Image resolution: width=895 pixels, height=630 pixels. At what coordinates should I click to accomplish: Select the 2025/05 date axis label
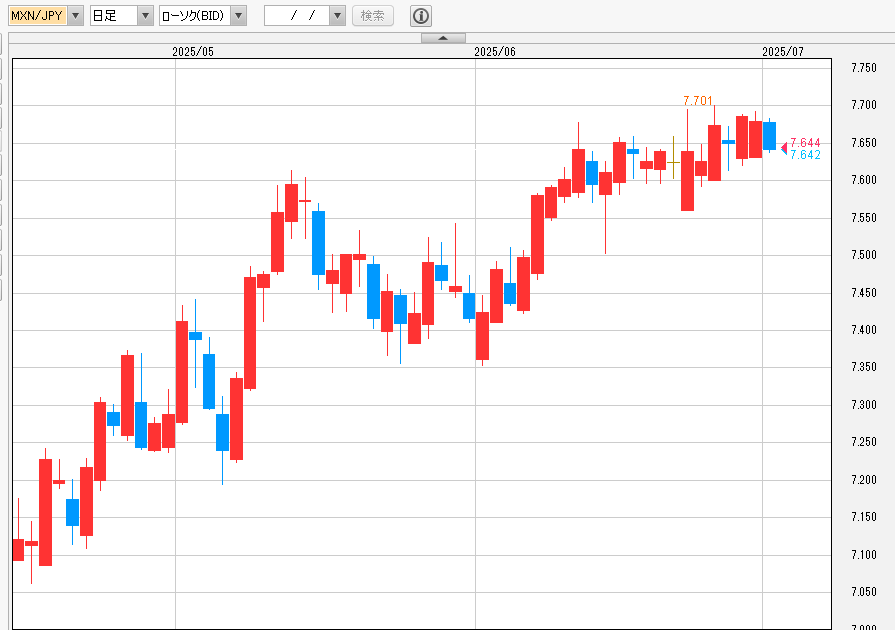193,51
